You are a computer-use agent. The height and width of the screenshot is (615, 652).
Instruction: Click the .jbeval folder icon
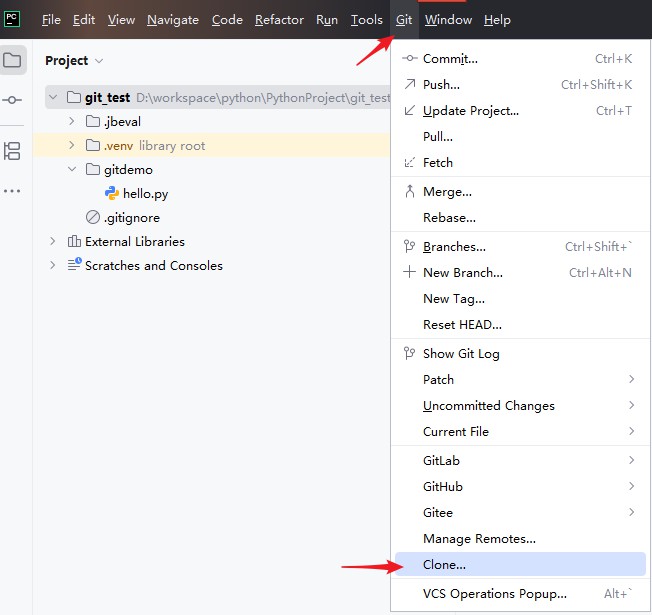click(x=93, y=121)
